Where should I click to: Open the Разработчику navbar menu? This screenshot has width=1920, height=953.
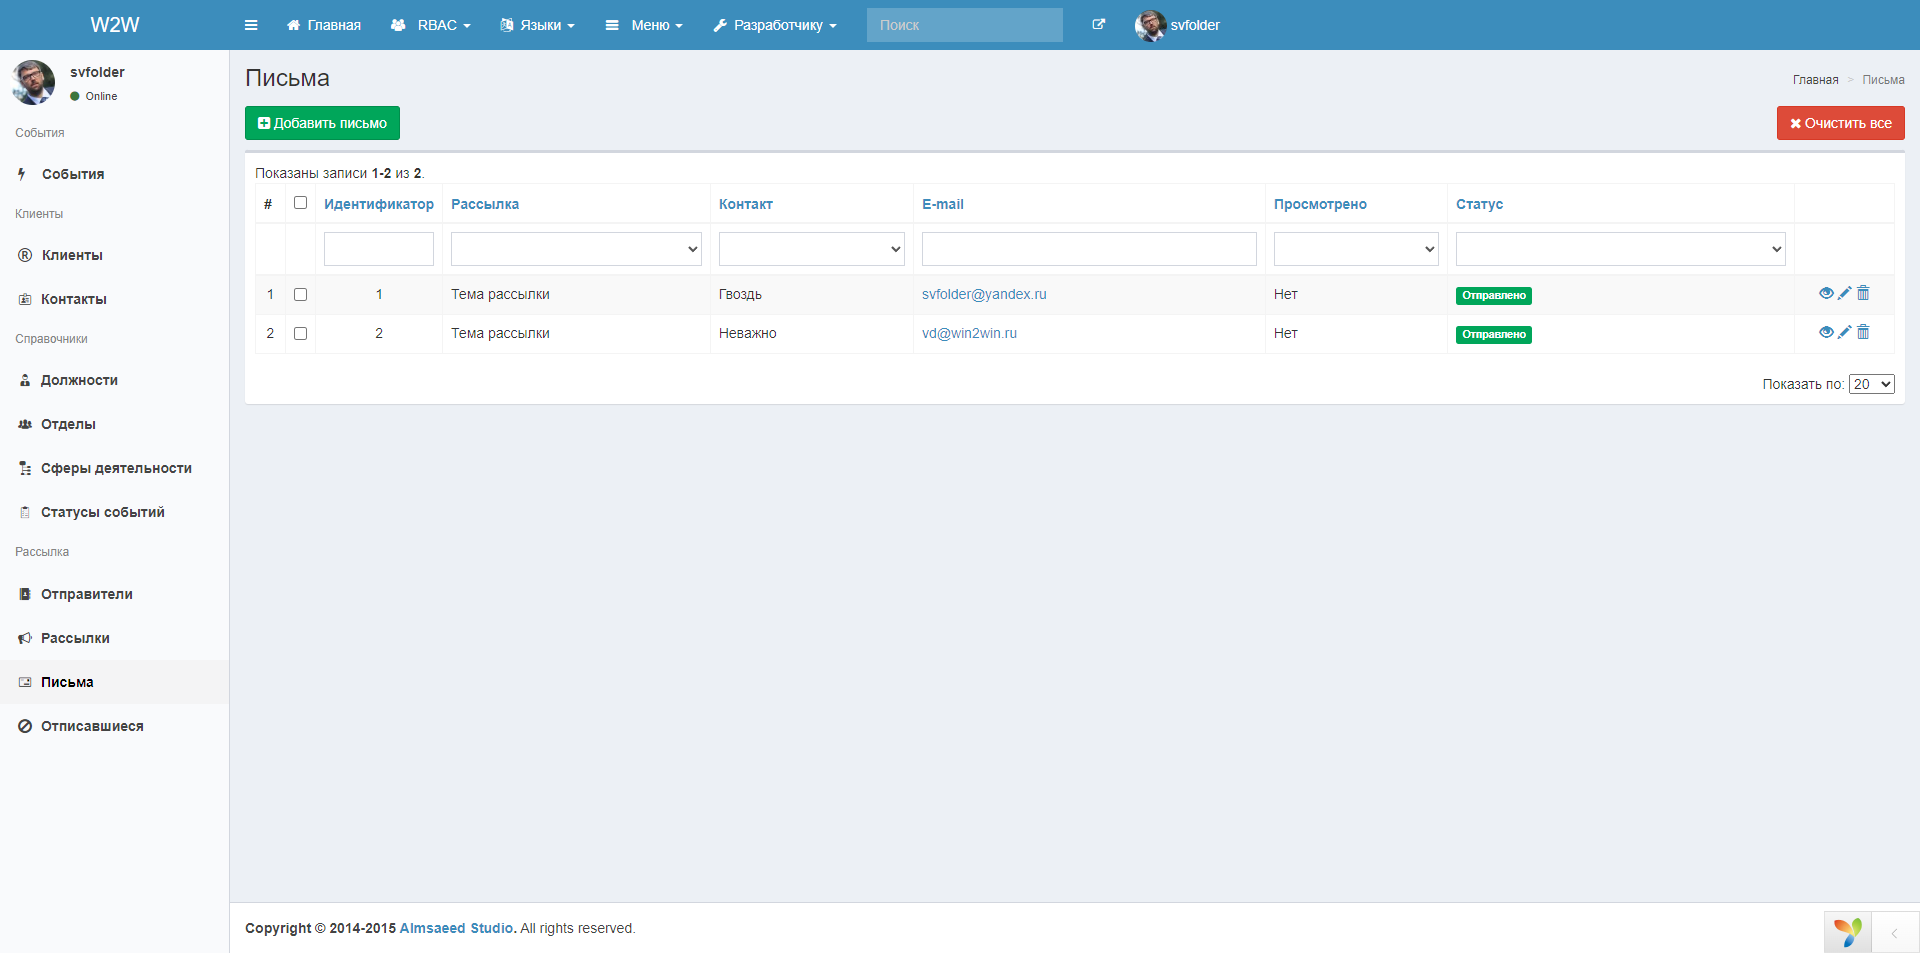tap(775, 25)
